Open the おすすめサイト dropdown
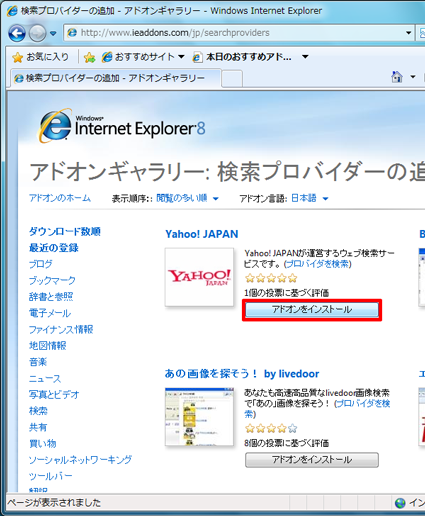 click(143, 57)
